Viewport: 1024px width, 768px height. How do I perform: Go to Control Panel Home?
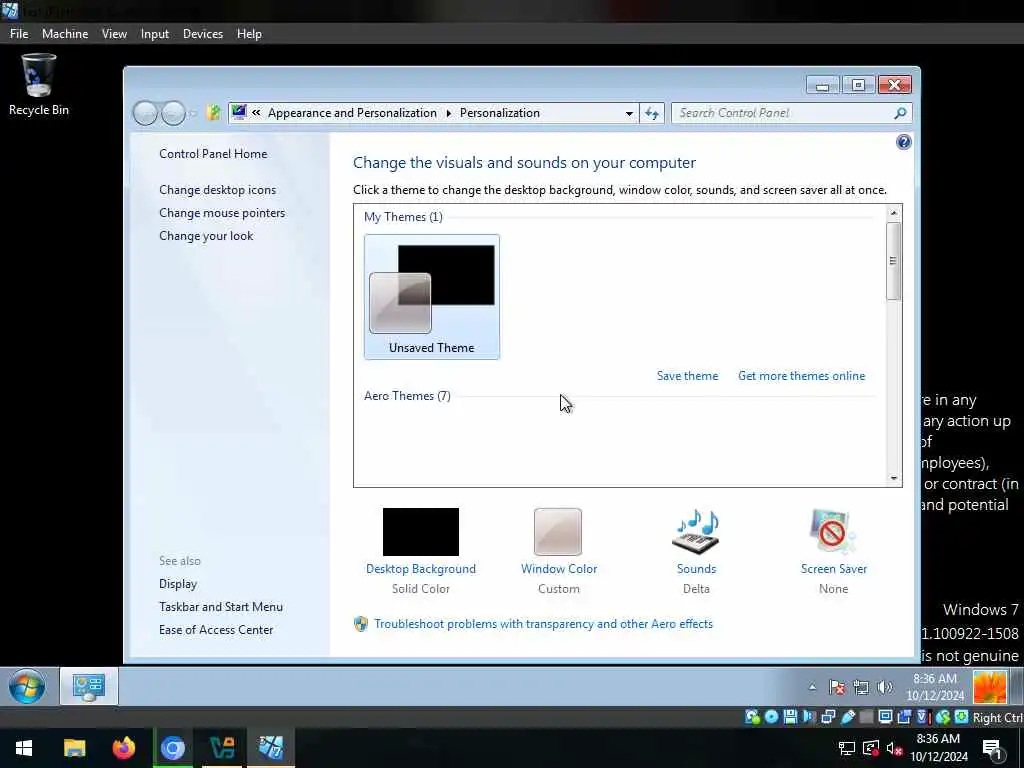point(213,154)
